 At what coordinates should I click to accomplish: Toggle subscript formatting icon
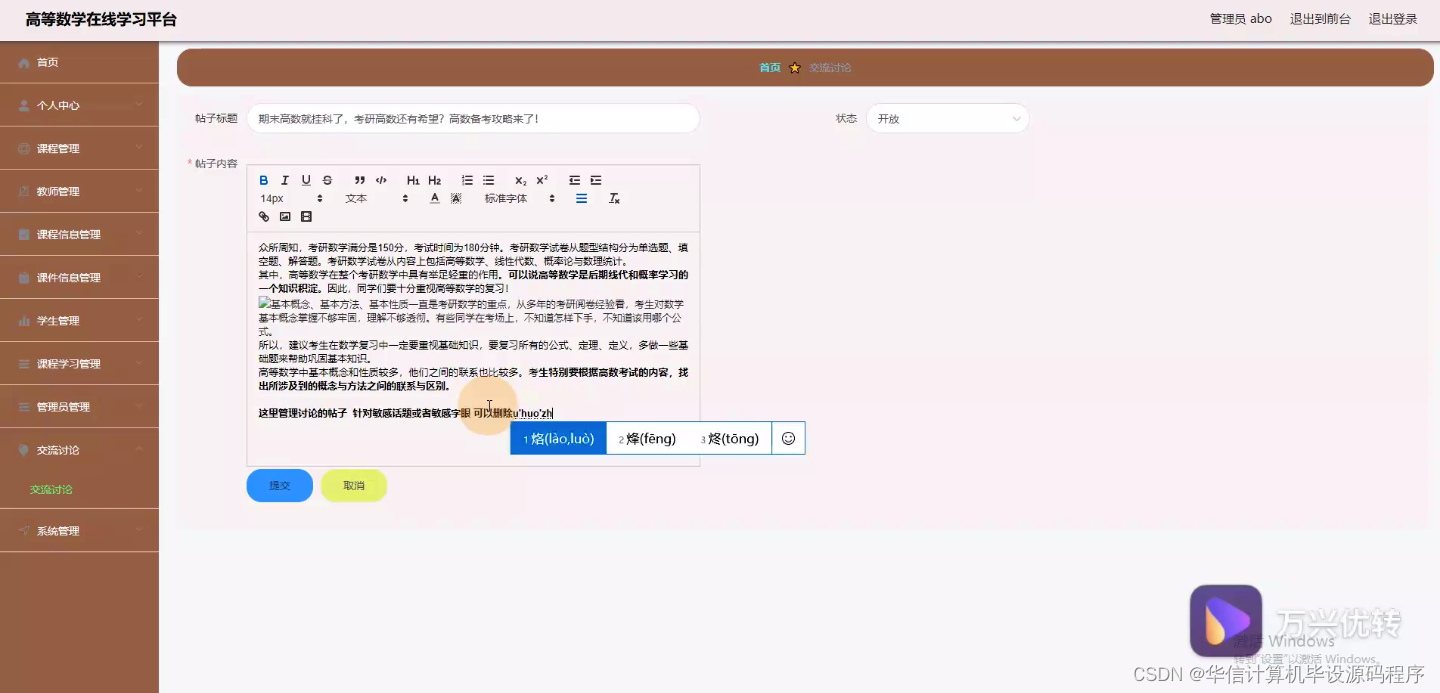pyautogui.click(x=520, y=180)
